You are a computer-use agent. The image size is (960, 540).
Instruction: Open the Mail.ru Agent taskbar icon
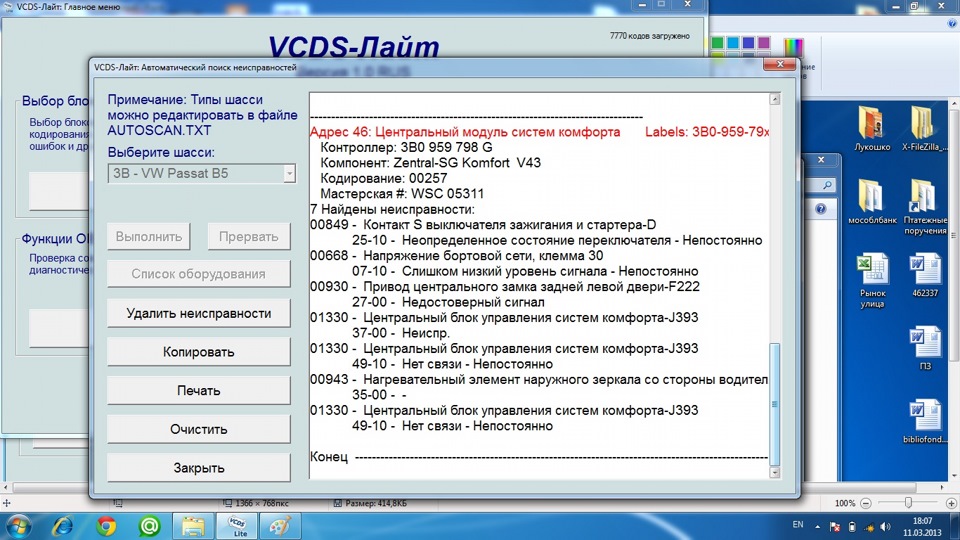pos(149,527)
